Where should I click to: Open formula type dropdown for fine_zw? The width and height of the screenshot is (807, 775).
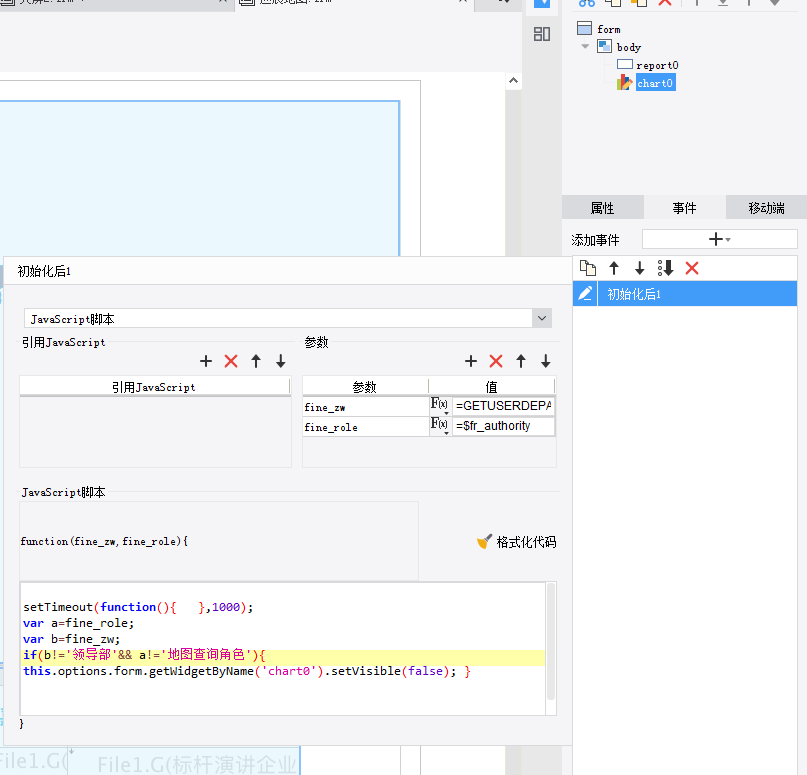[x=440, y=406]
